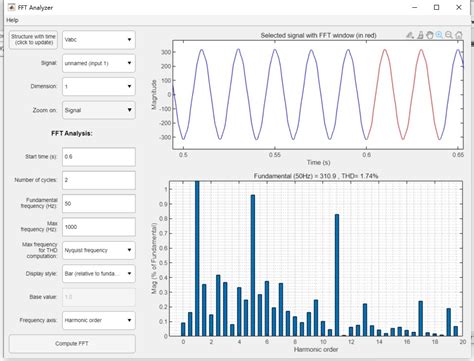Screen dimensions: 474x361
Task: Expand the Zoom on dropdown
Action: pos(99,110)
